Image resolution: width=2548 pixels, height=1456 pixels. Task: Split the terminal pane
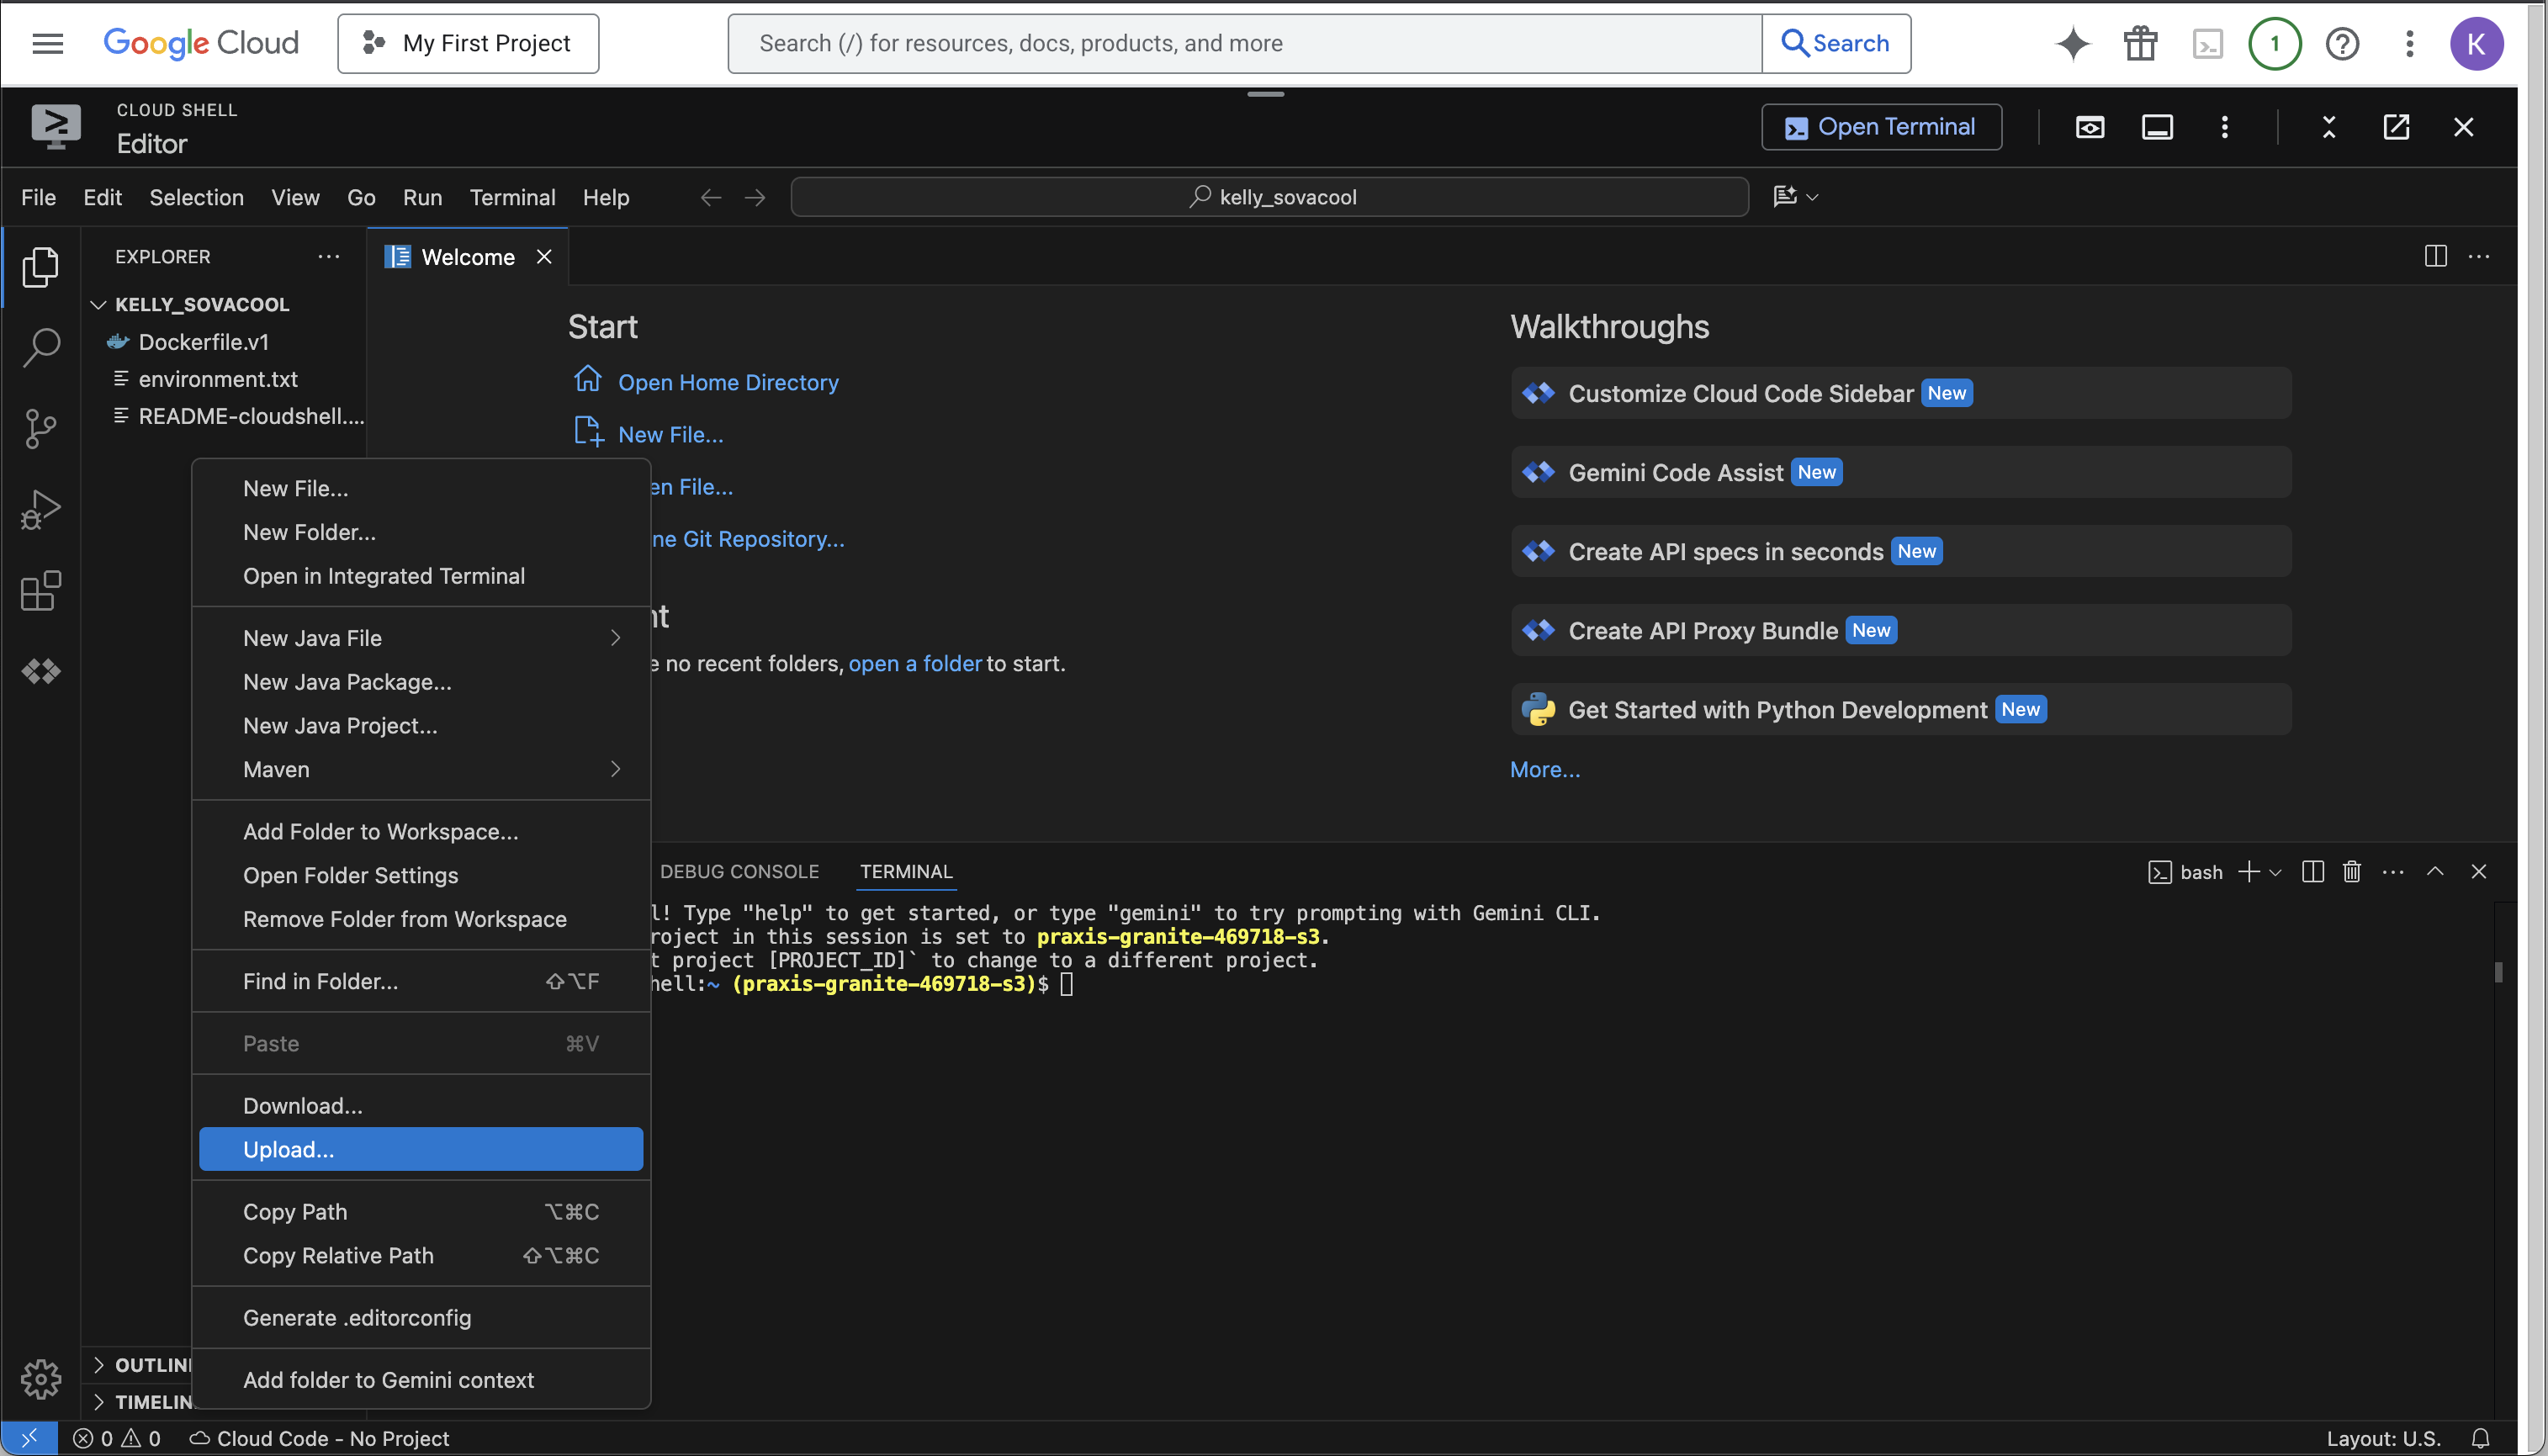pyautogui.click(x=2312, y=872)
